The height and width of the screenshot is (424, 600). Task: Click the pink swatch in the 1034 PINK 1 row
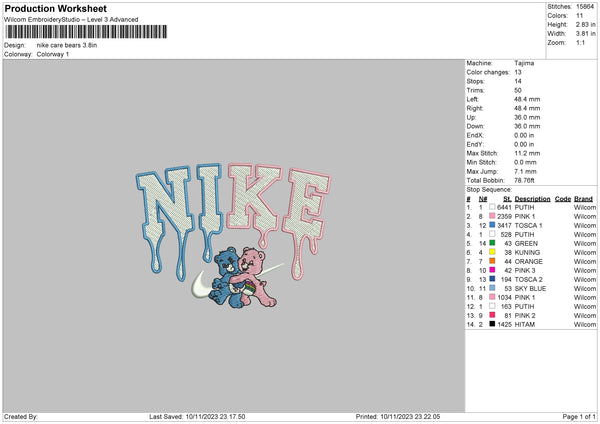492,297
